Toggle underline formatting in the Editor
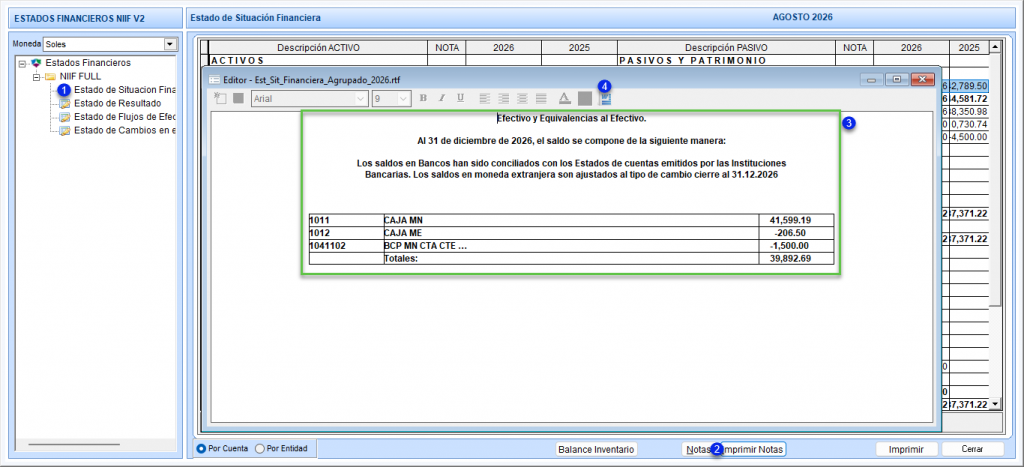The image size is (1024, 467). pos(460,99)
